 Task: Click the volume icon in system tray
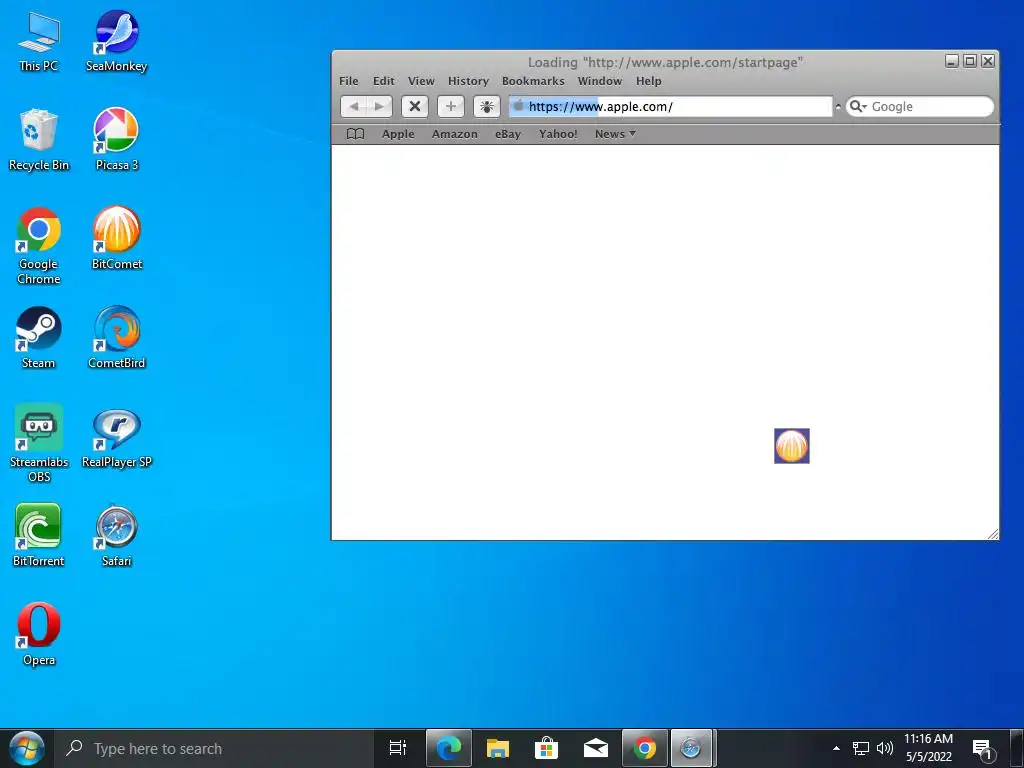point(885,748)
